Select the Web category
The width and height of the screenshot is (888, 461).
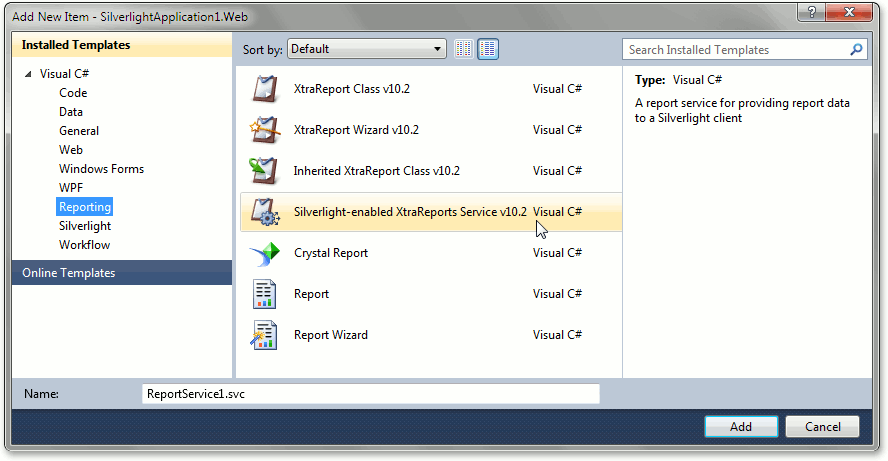click(71, 150)
